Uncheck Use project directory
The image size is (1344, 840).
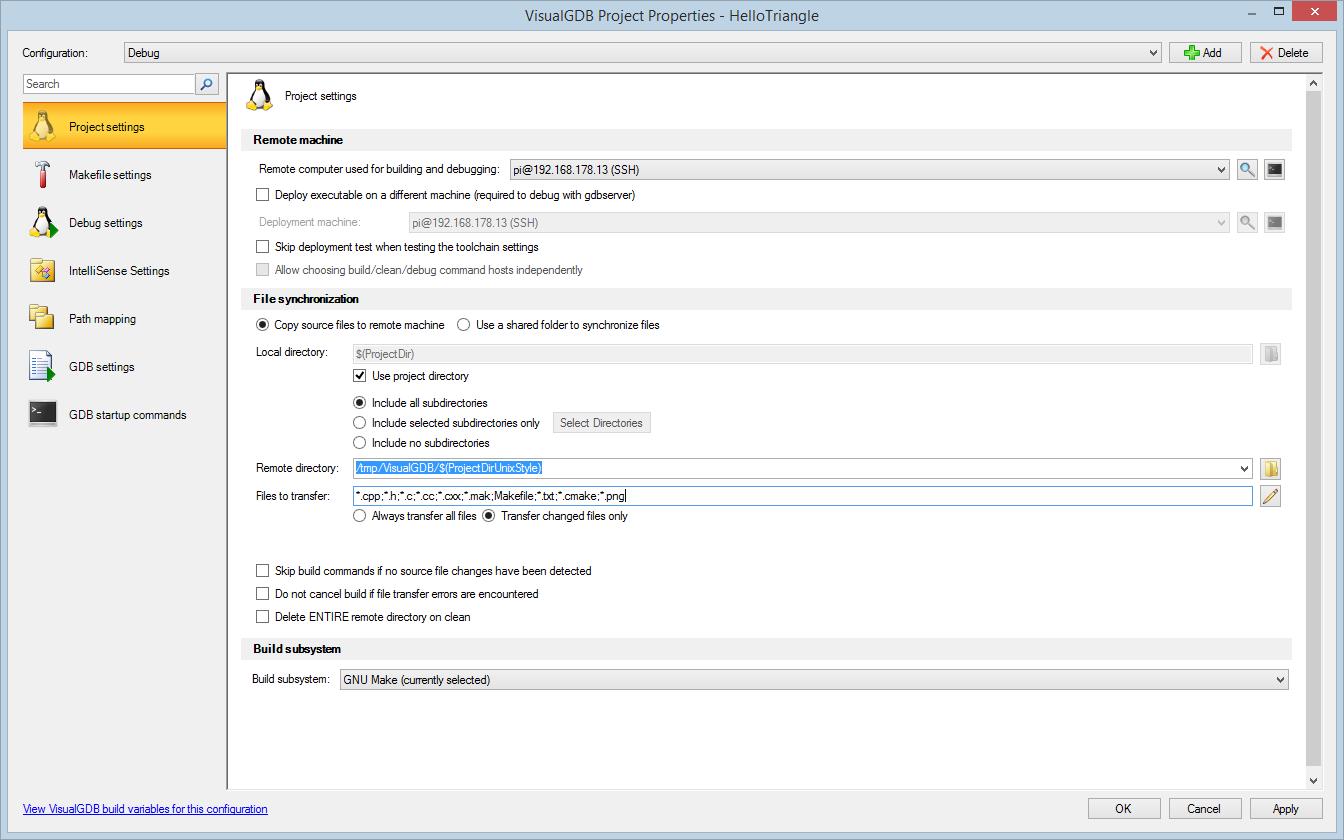(360, 376)
